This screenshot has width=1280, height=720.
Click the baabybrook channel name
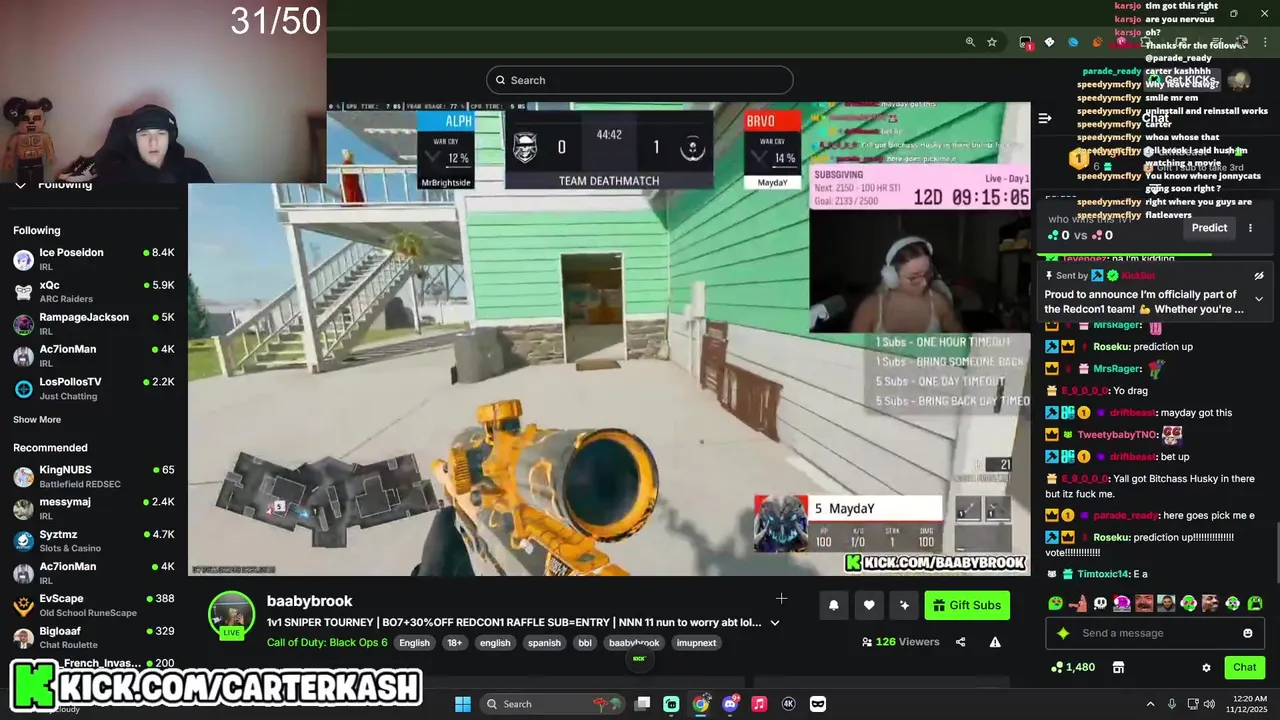(309, 601)
